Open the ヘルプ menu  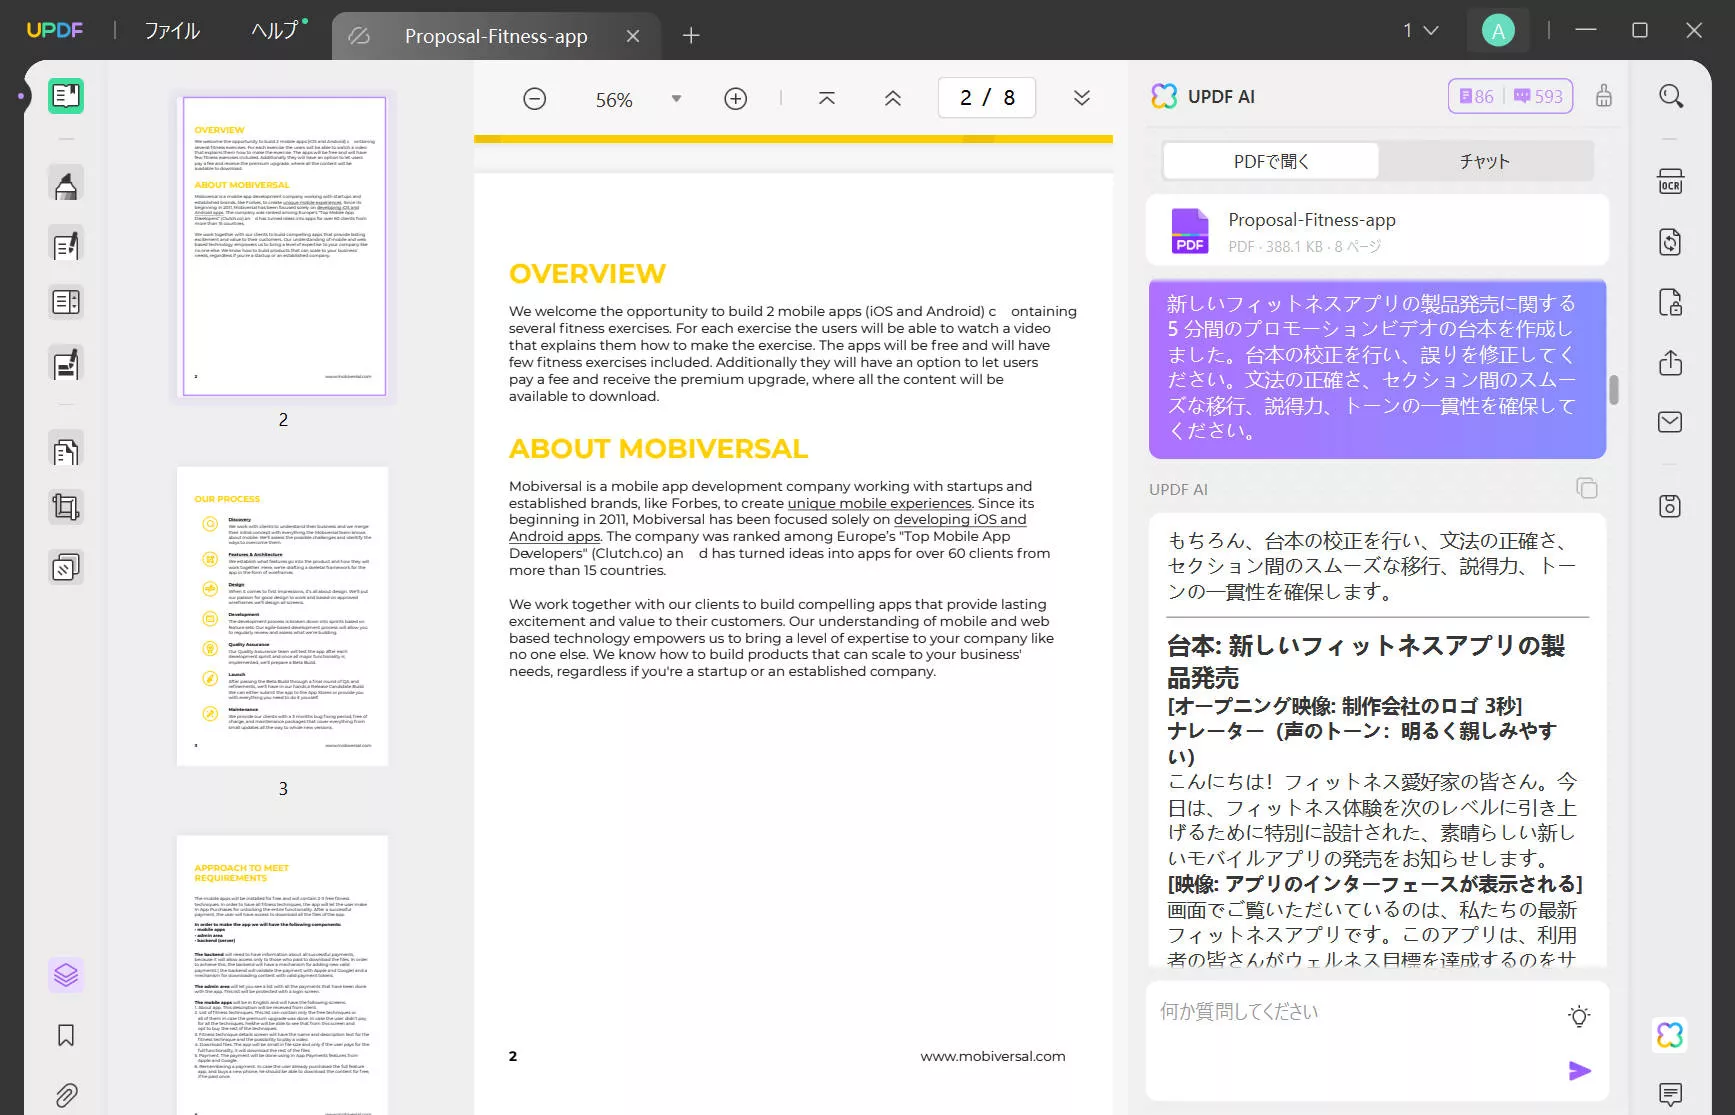click(275, 31)
